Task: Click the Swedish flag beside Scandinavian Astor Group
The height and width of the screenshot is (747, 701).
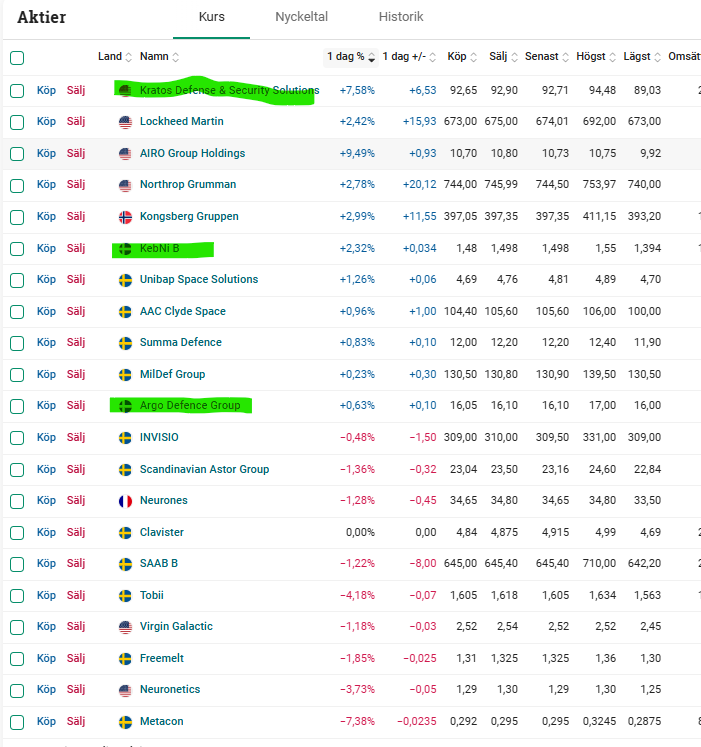Action: click(125, 470)
